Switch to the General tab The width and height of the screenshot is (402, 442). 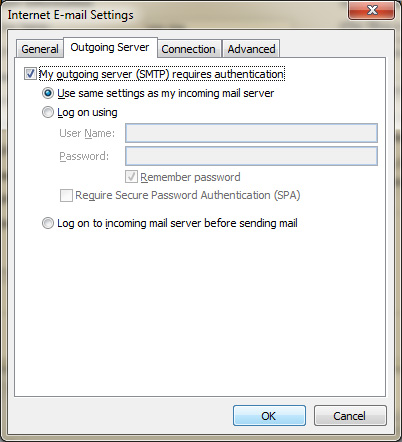40,49
